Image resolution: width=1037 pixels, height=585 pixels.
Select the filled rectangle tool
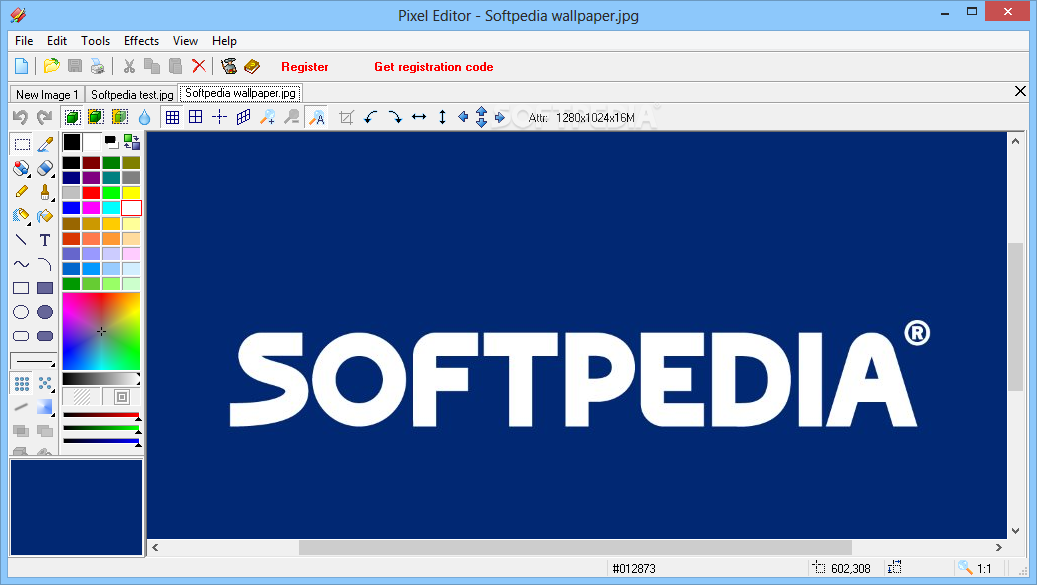tap(45, 288)
